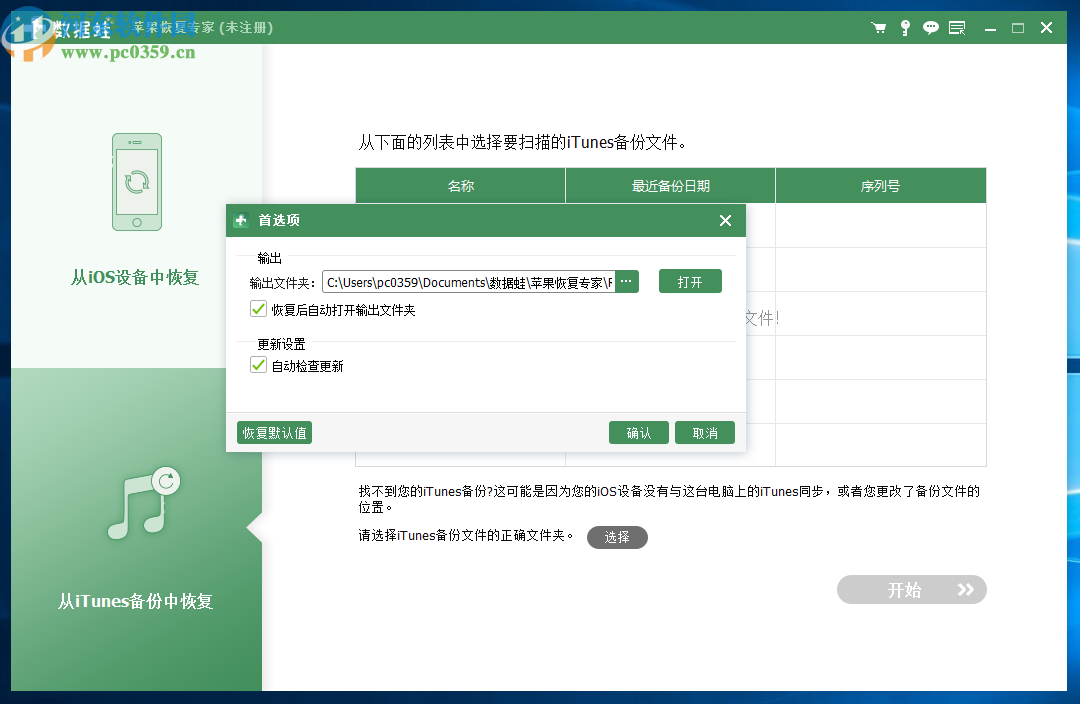Open folder browser with ... button
The width and height of the screenshot is (1080, 704).
pyautogui.click(x=626, y=281)
